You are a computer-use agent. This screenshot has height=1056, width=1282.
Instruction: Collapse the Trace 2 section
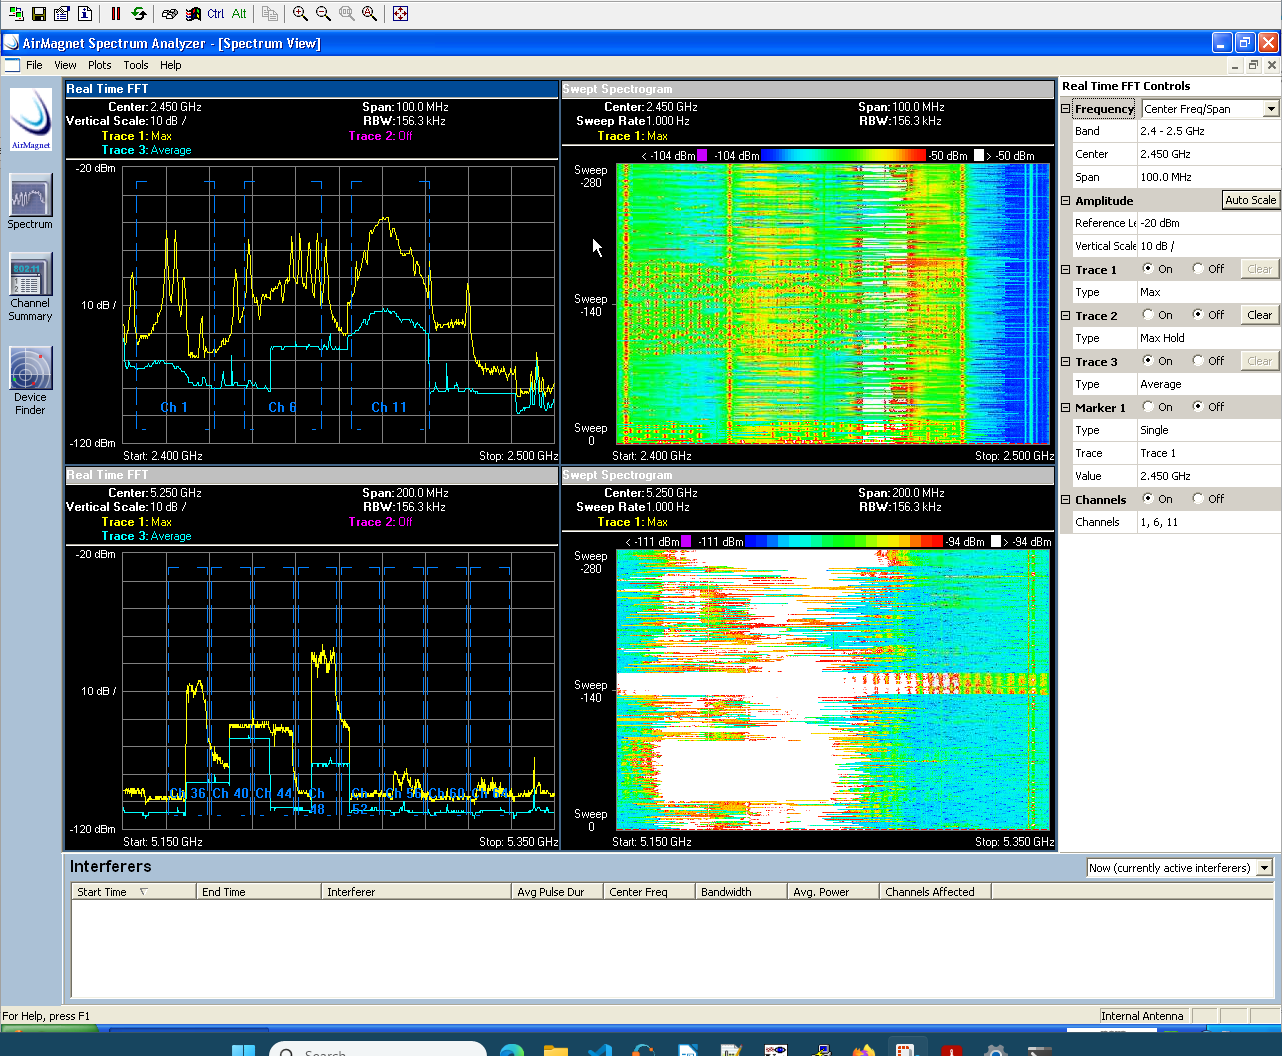pos(1066,316)
